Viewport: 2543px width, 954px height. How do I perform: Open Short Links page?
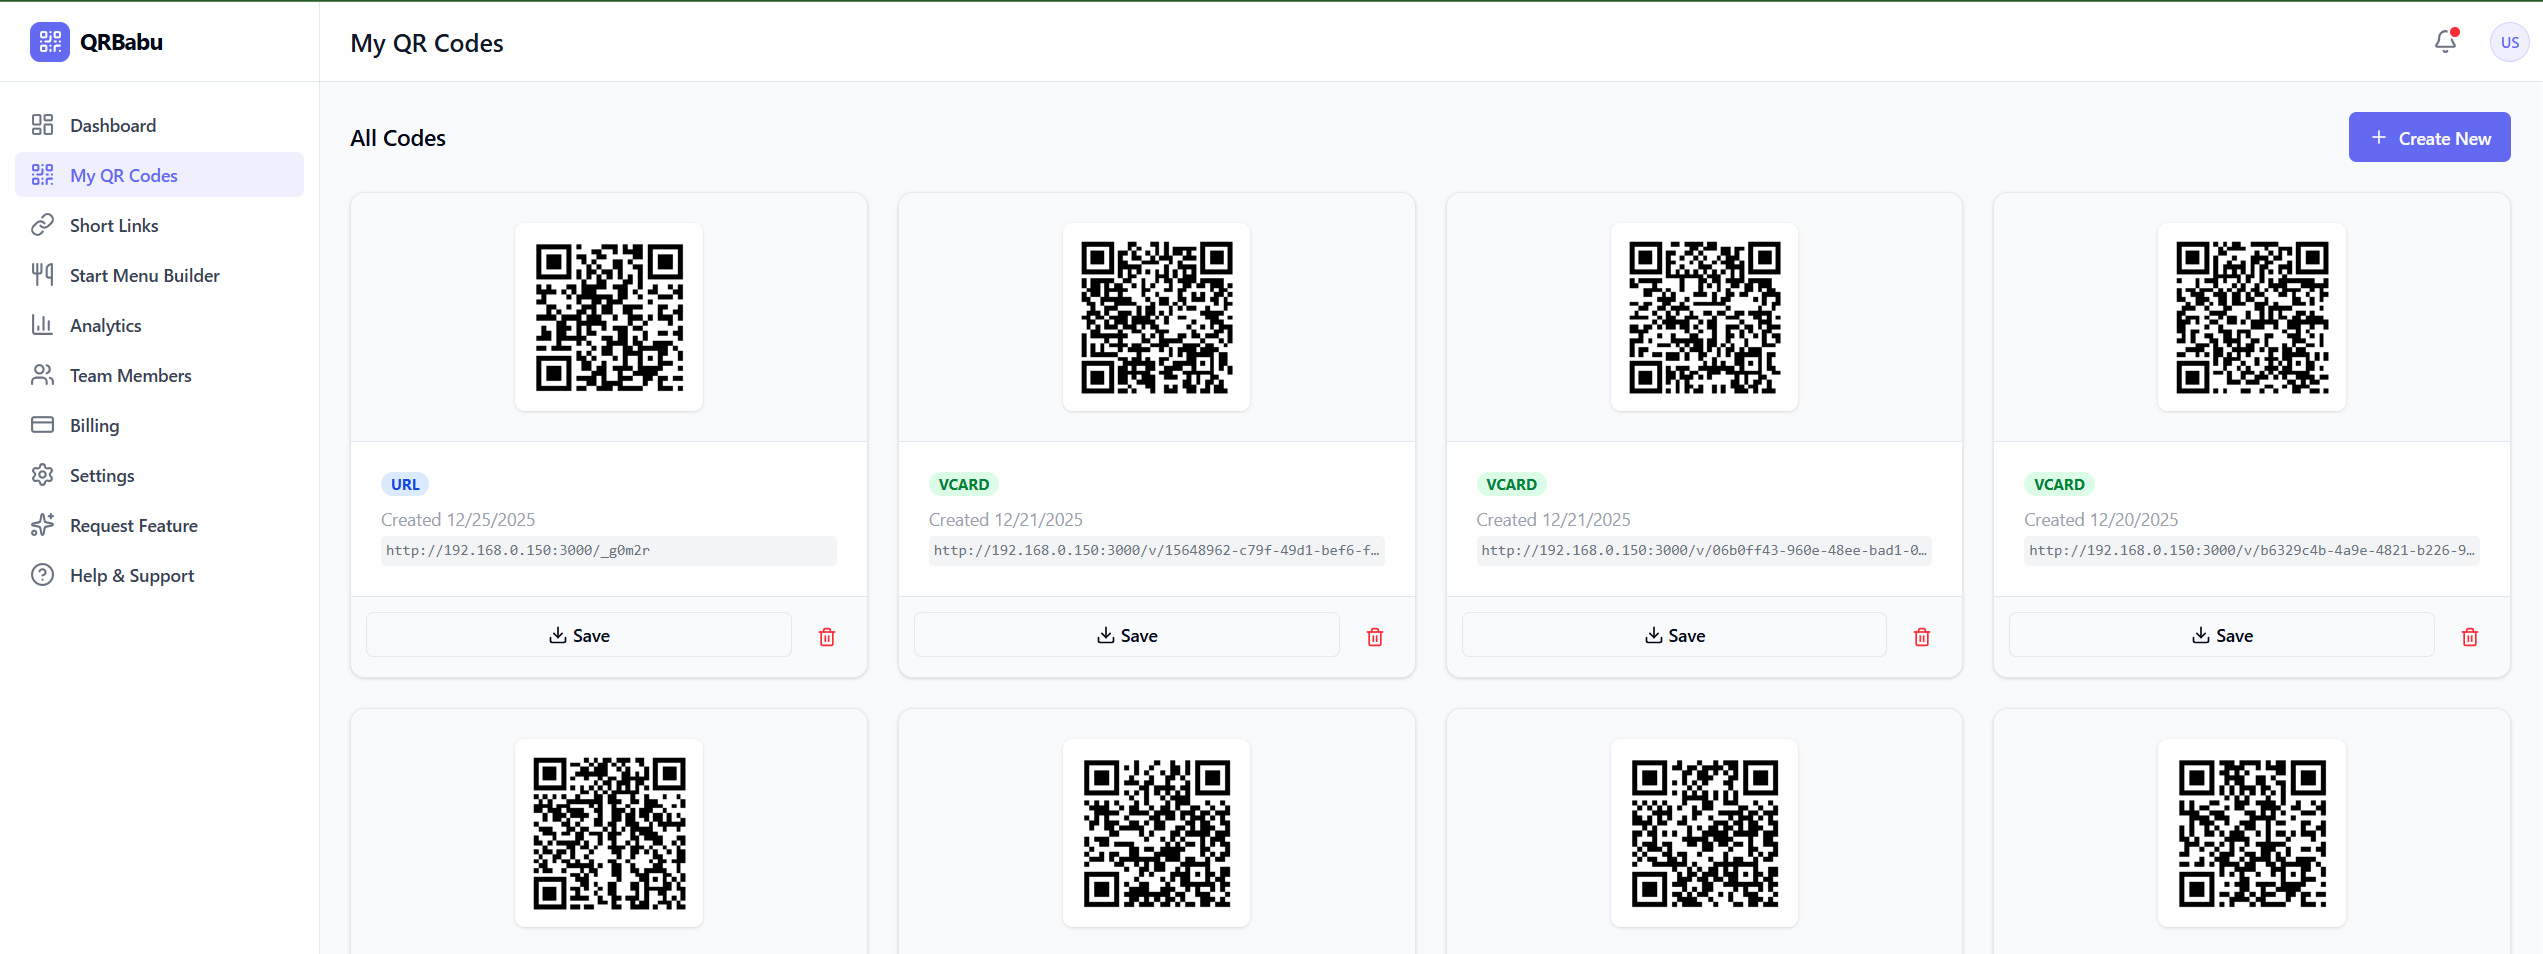159,225
